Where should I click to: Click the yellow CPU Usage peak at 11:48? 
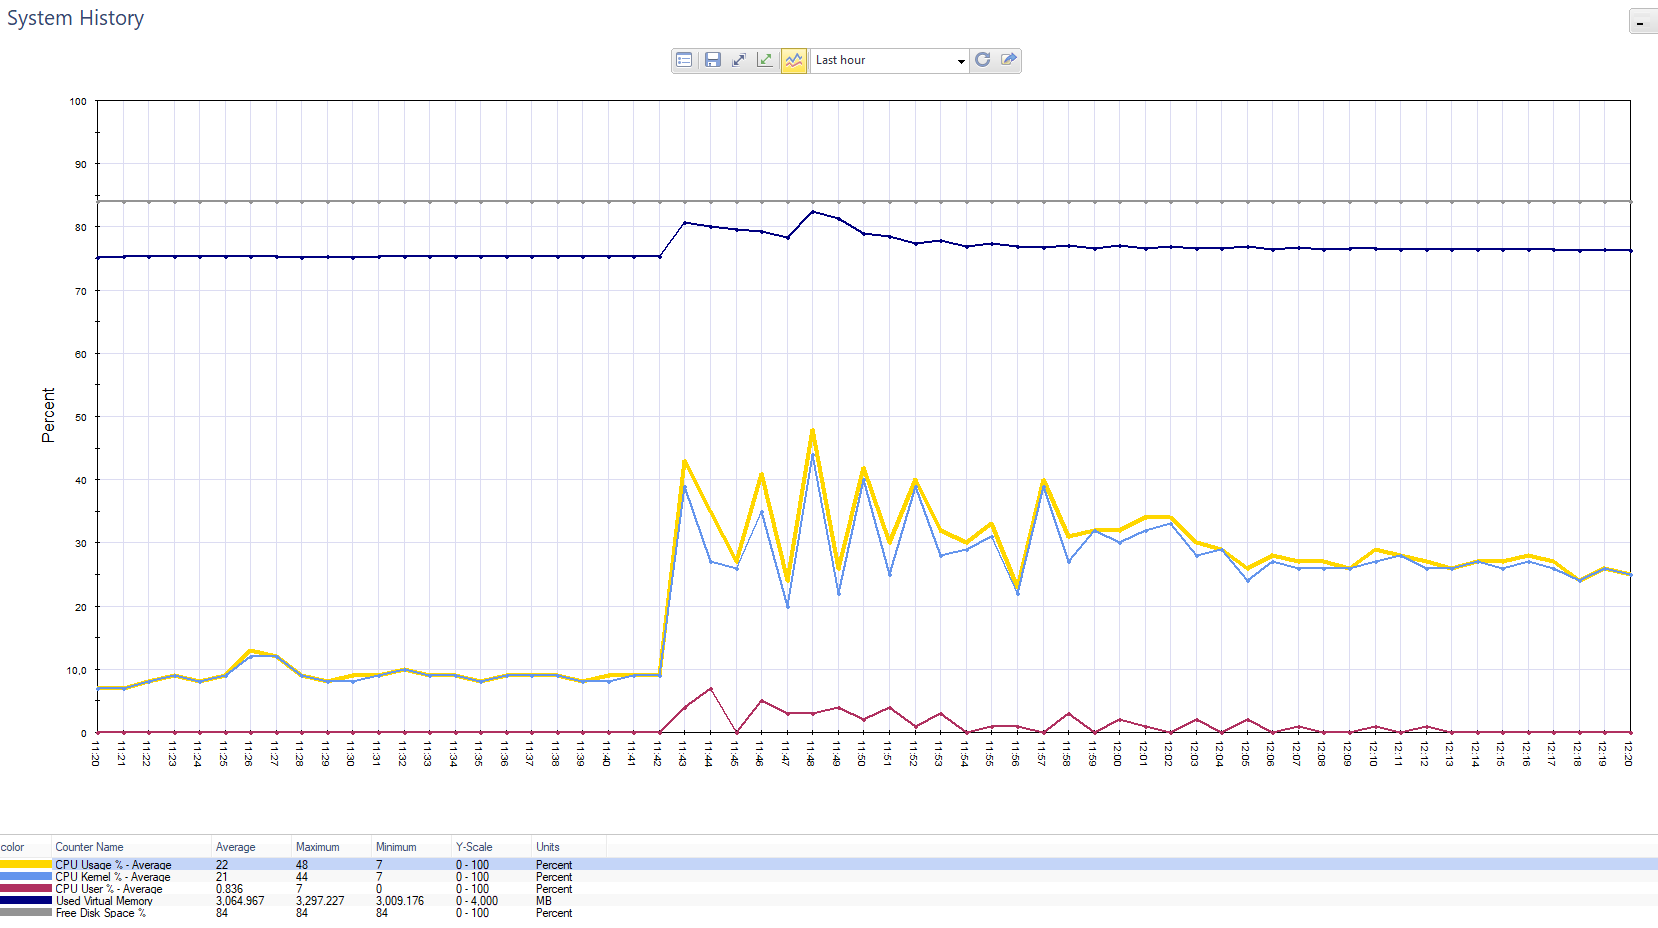tap(812, 430)
